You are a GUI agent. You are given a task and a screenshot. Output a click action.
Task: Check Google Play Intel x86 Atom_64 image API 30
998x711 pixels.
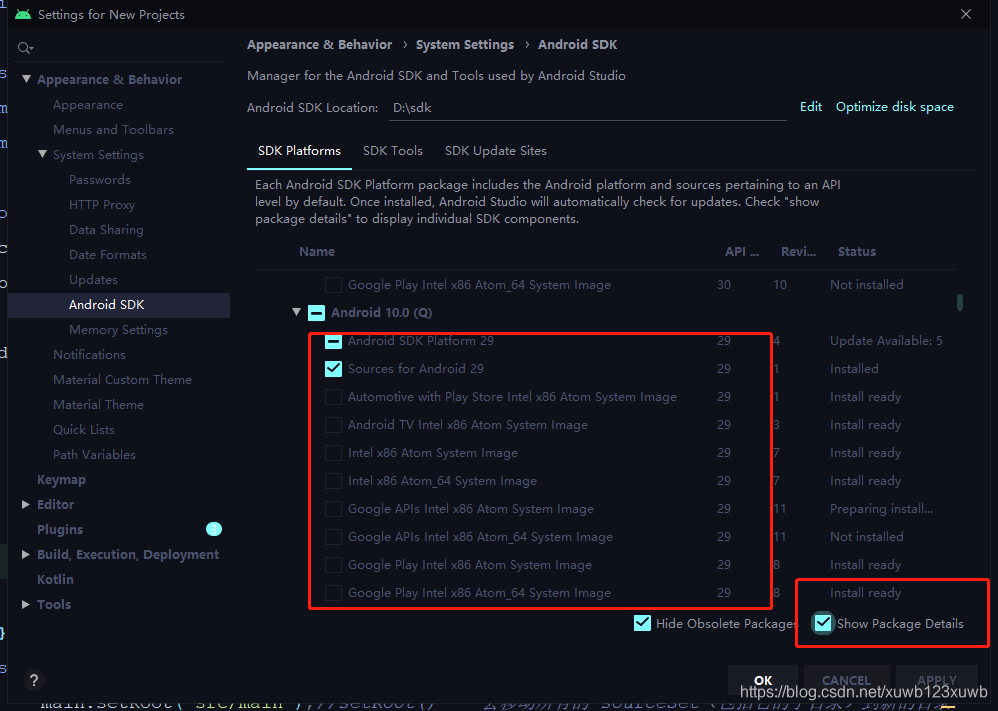[x=333, y=285]
